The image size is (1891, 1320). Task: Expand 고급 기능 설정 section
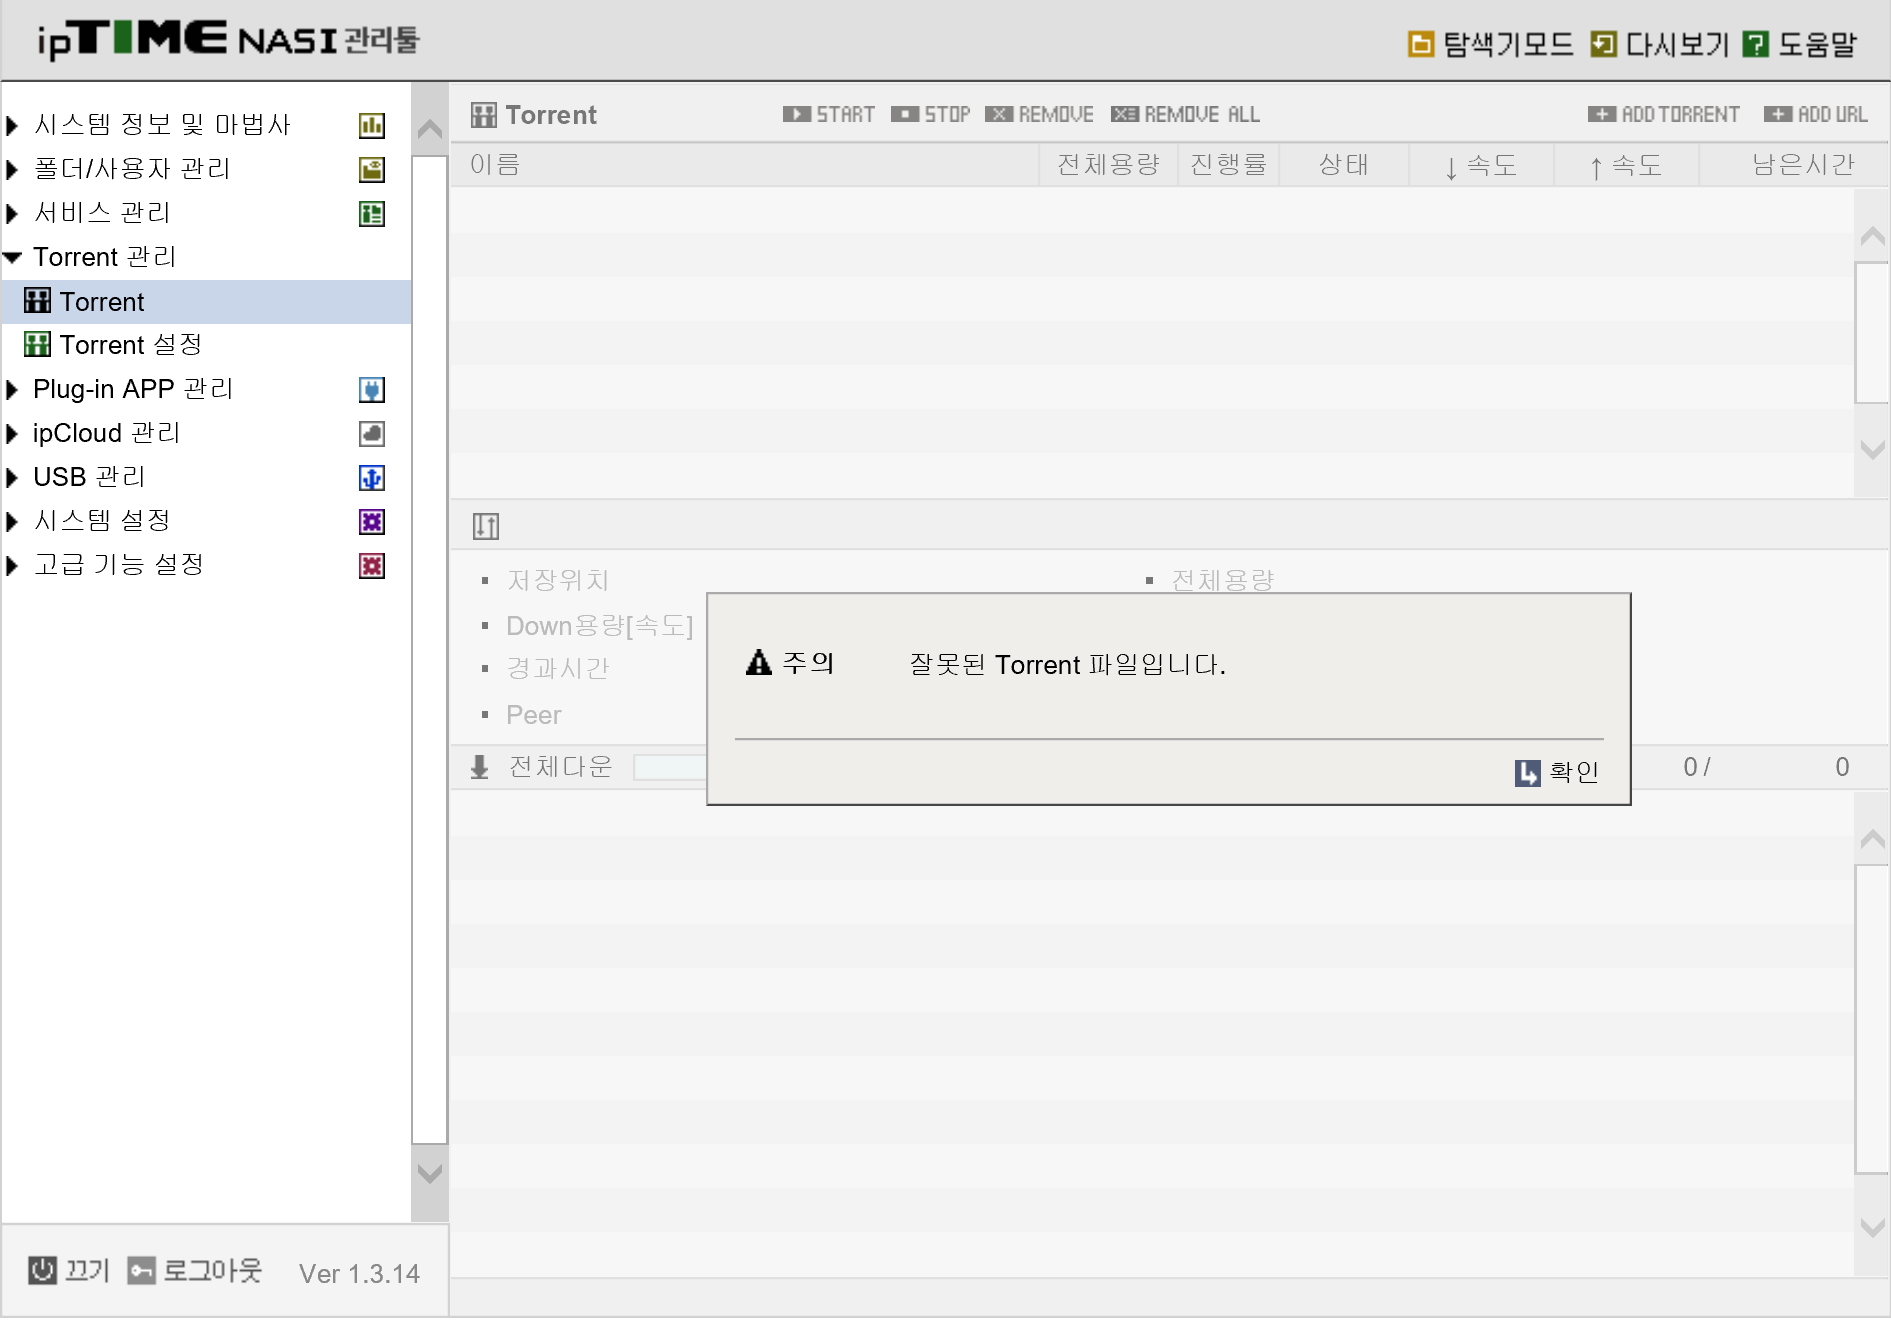(x=12, y=565)
